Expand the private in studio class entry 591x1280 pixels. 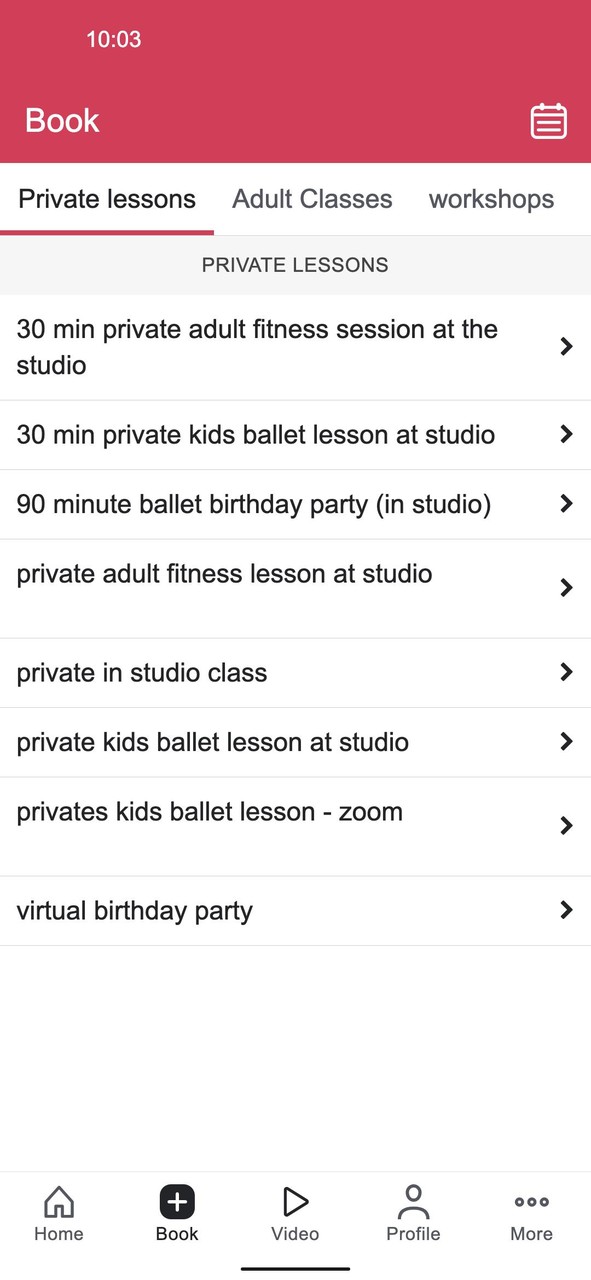pyautogui.click(x=295, y=672)
